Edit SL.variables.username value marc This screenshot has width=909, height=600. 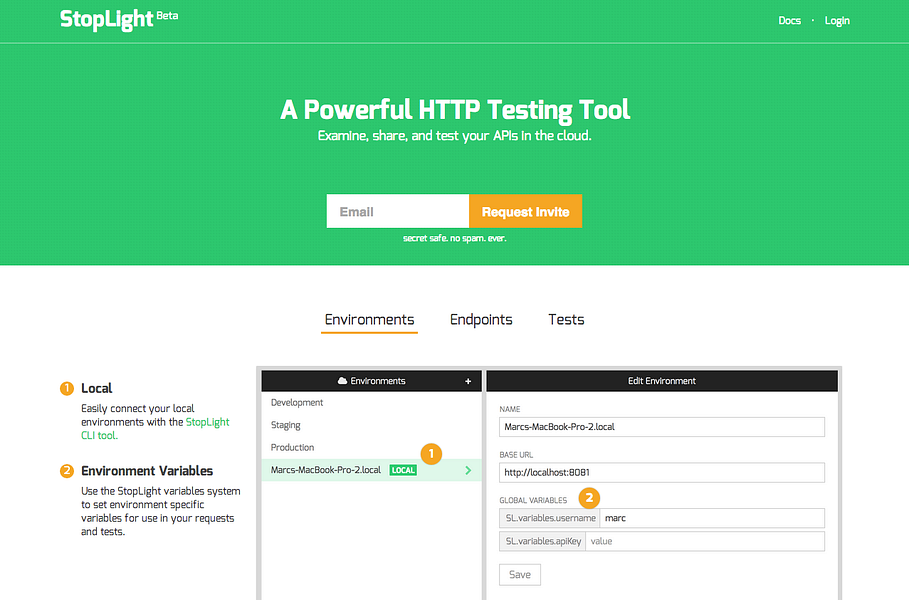[x=712, y=518]
